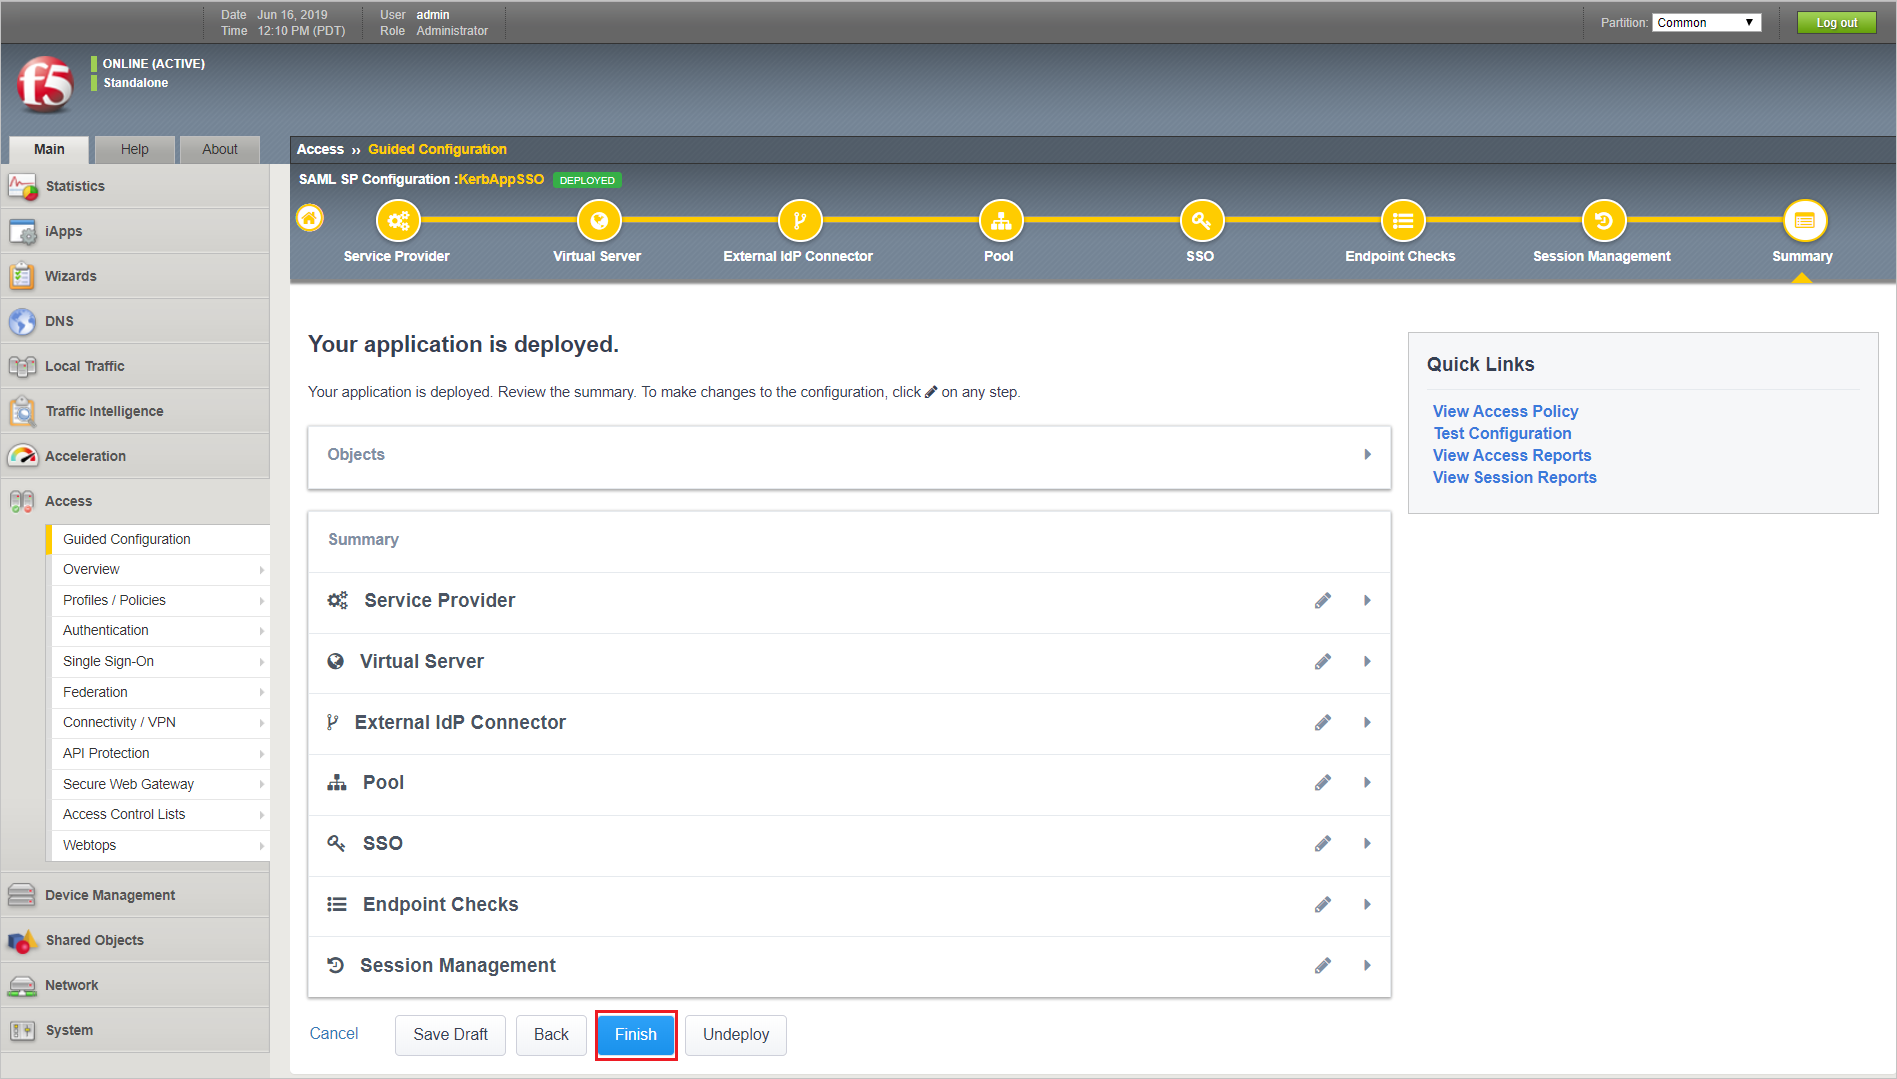Open Local Traffic sidebar section
The height and width of the screenshot is (1079, 1897).
[x=135, y=366]
